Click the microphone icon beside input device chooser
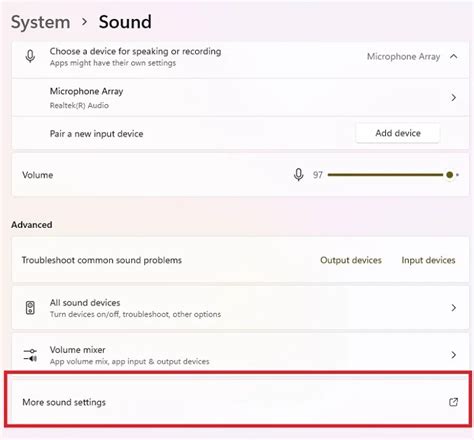Screen dimensions: 474x440 (x=30, y=56)
